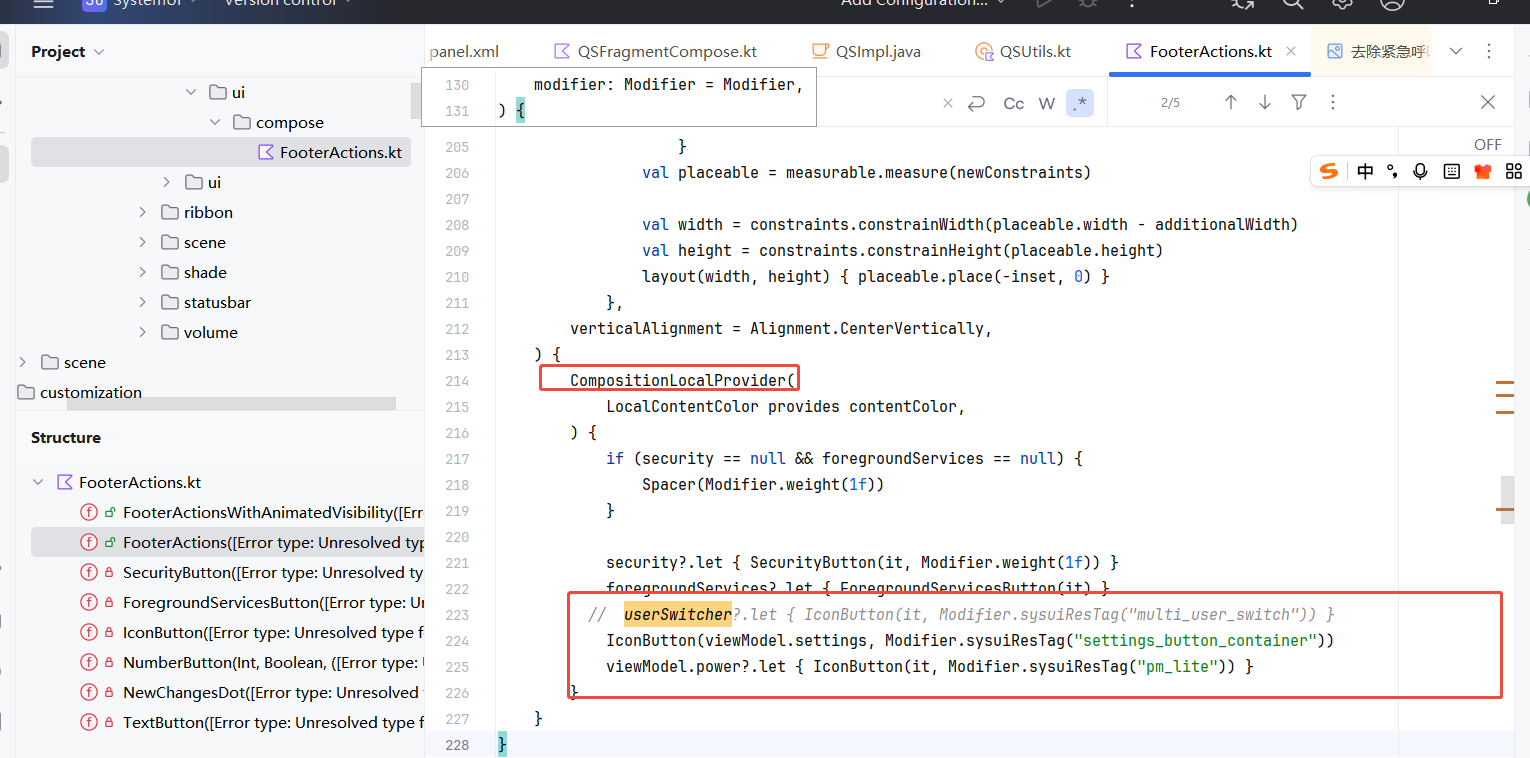
Task: Collapse the ui folder above compose
Action: 191,92
